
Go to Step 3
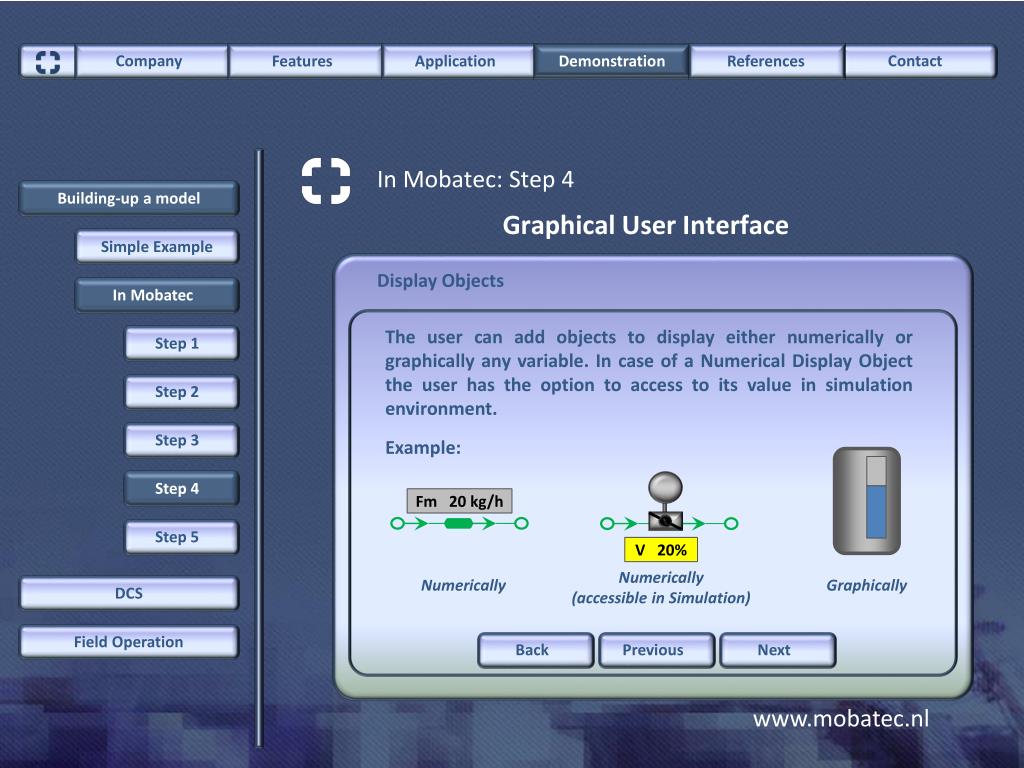(x=181, y=440)
